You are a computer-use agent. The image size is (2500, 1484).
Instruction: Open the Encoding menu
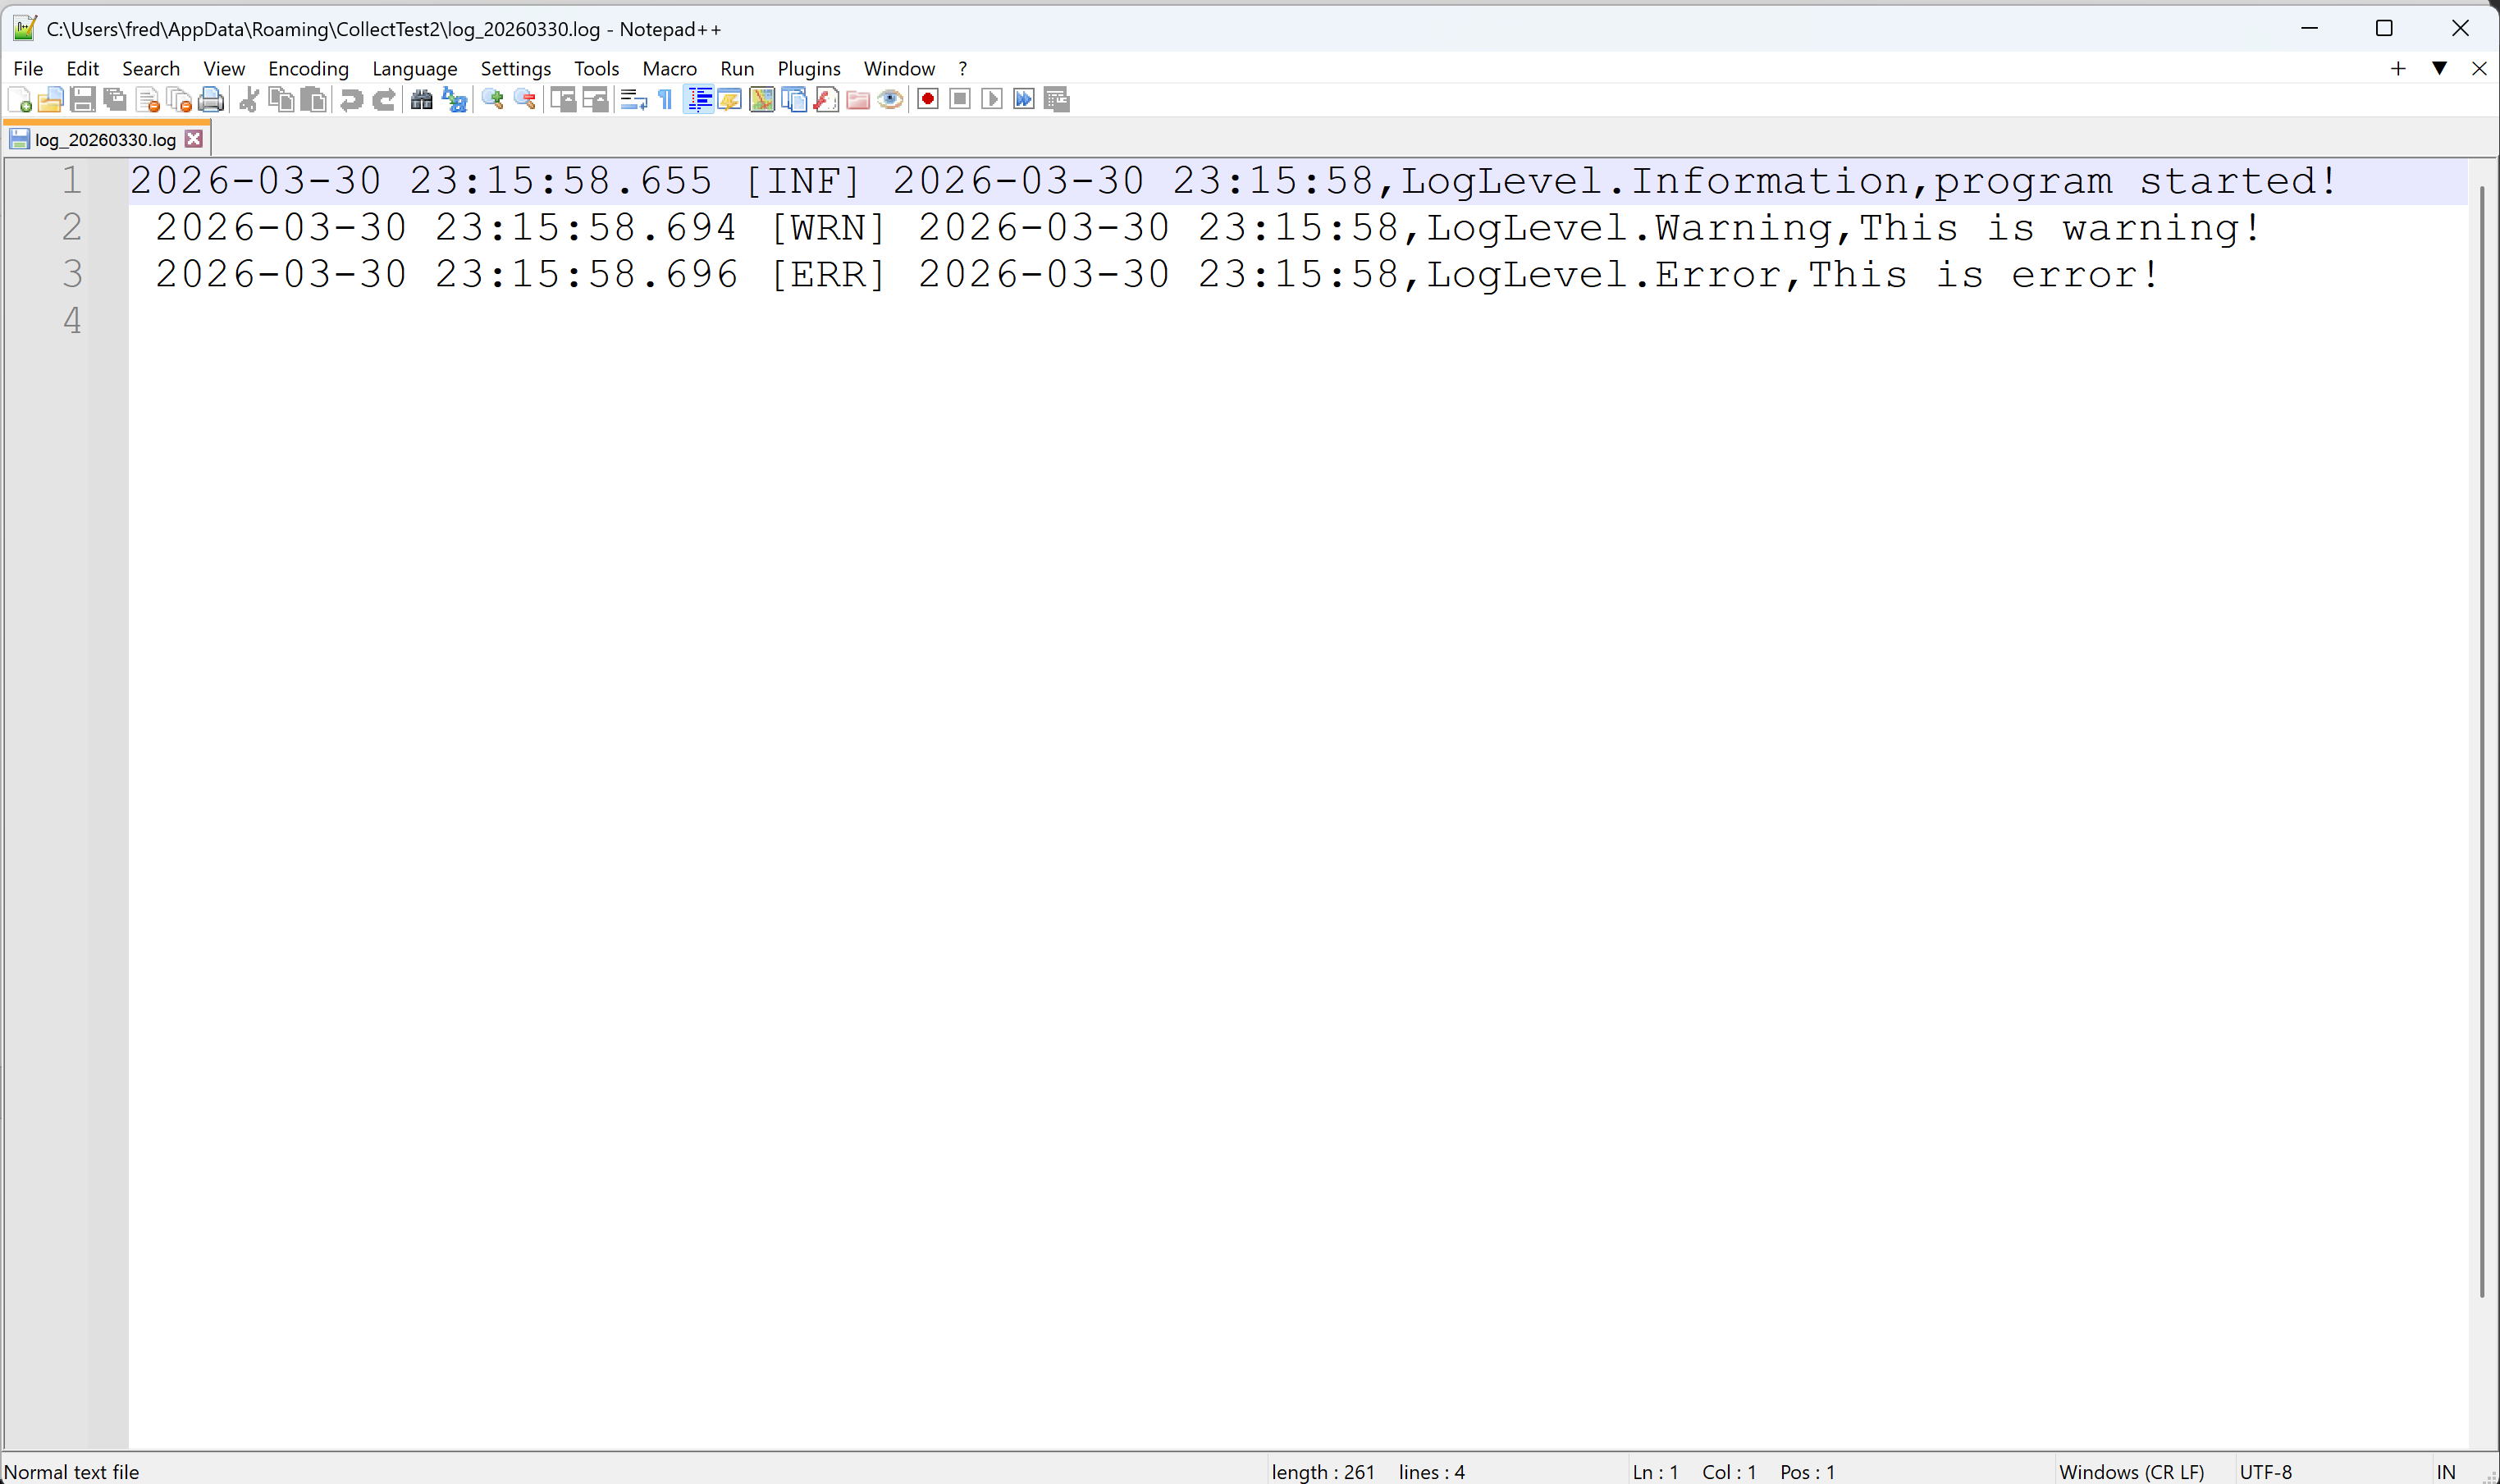(x=308, y=68)
